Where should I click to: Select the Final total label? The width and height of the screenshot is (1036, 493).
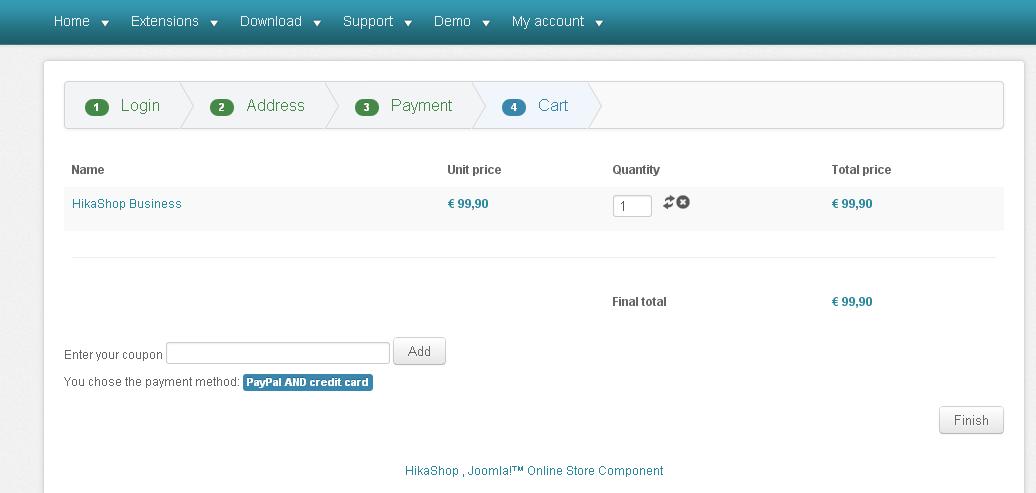tap(640, 302)
